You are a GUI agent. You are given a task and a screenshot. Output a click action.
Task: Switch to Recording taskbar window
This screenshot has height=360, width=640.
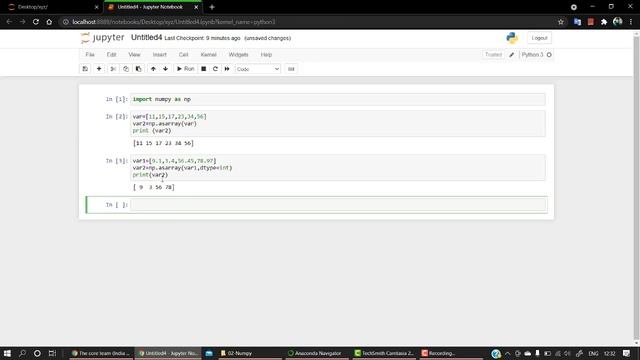[x=451, y=353]
